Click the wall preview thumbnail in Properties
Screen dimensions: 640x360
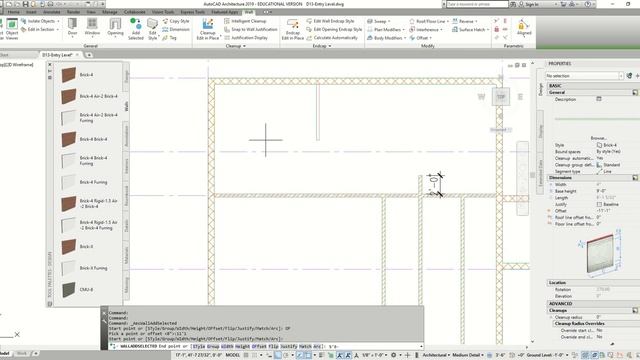click(x=600, y=253)
